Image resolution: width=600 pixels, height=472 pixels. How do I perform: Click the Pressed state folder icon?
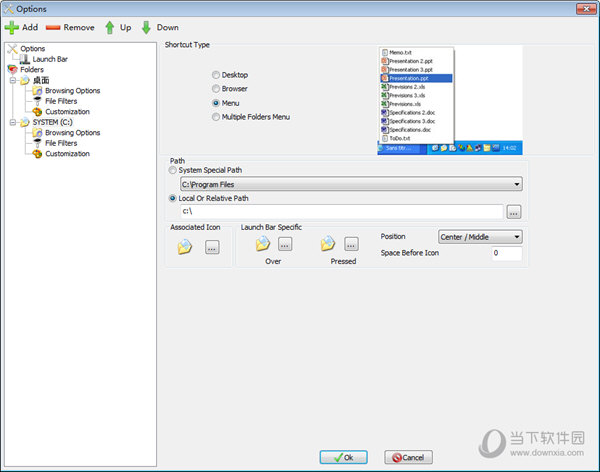(x=328, y=243)
